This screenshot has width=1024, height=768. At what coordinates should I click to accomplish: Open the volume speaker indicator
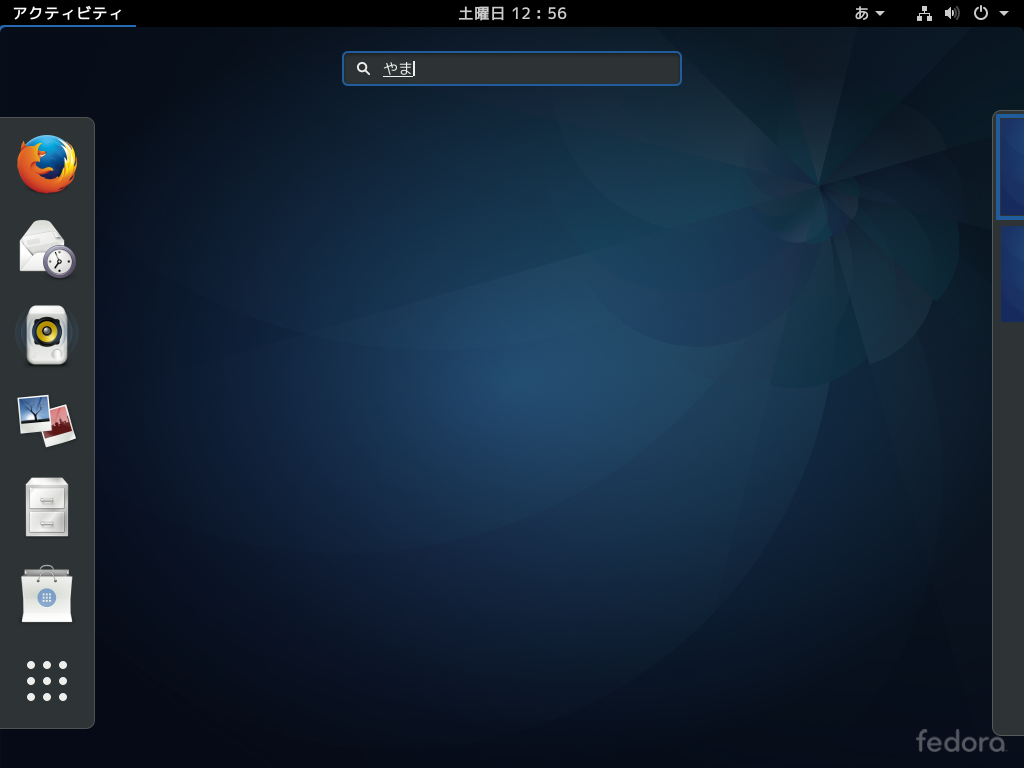point(952,13)
